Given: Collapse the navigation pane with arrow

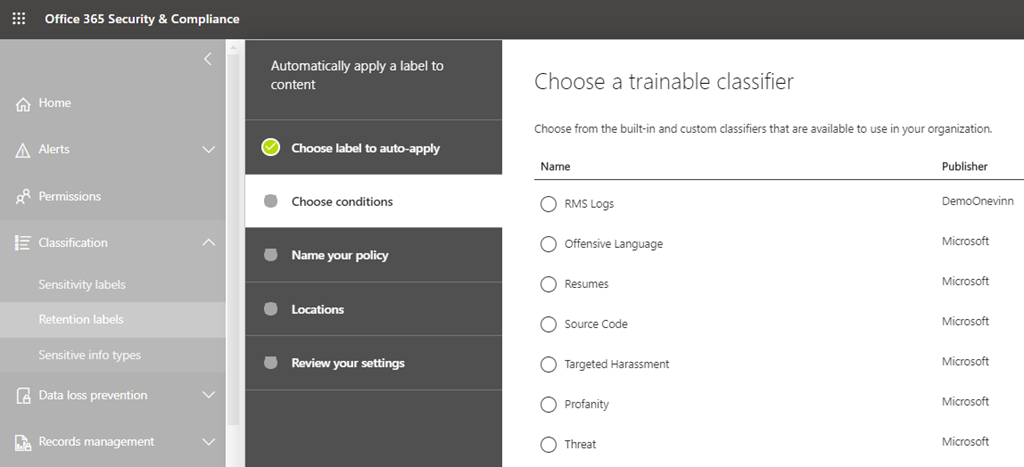Looking at the screenshot, I should pos(208,59).
